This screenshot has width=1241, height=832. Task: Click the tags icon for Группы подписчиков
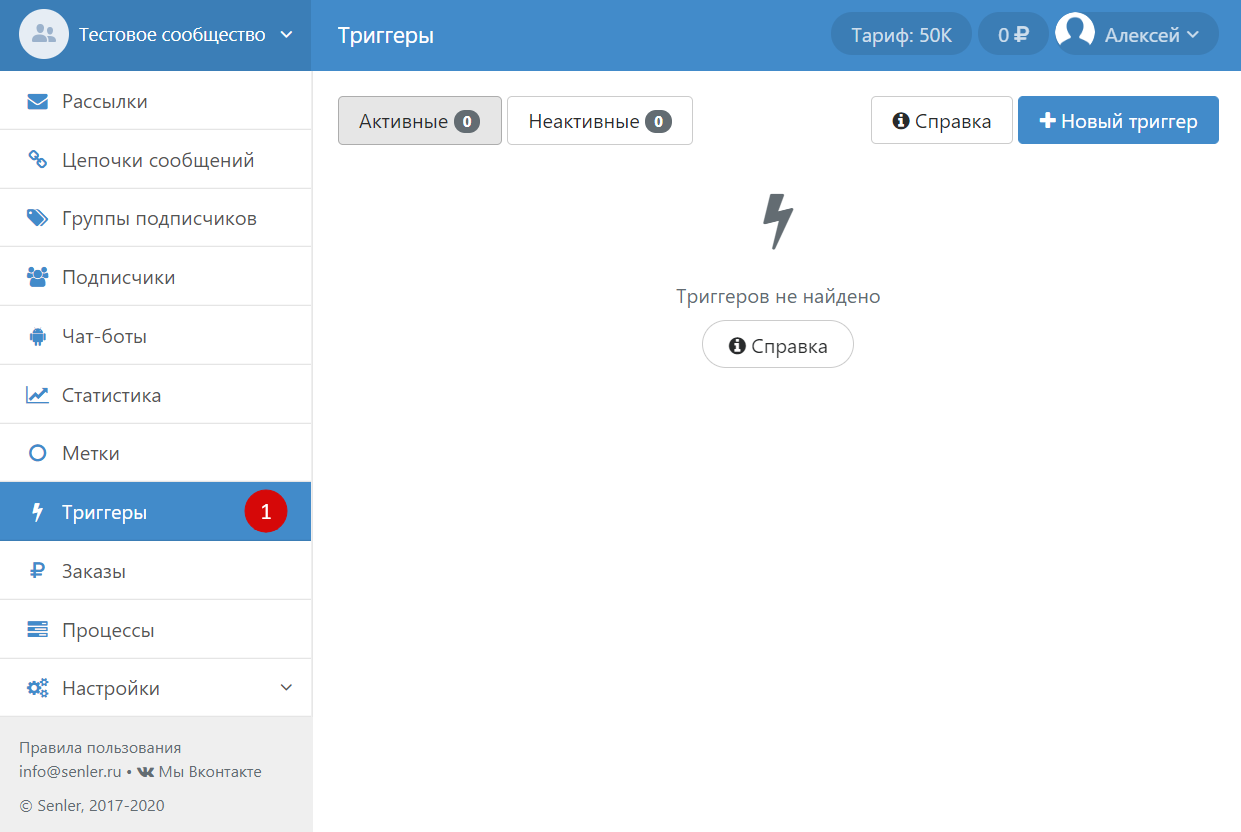(x=37, y=218)
